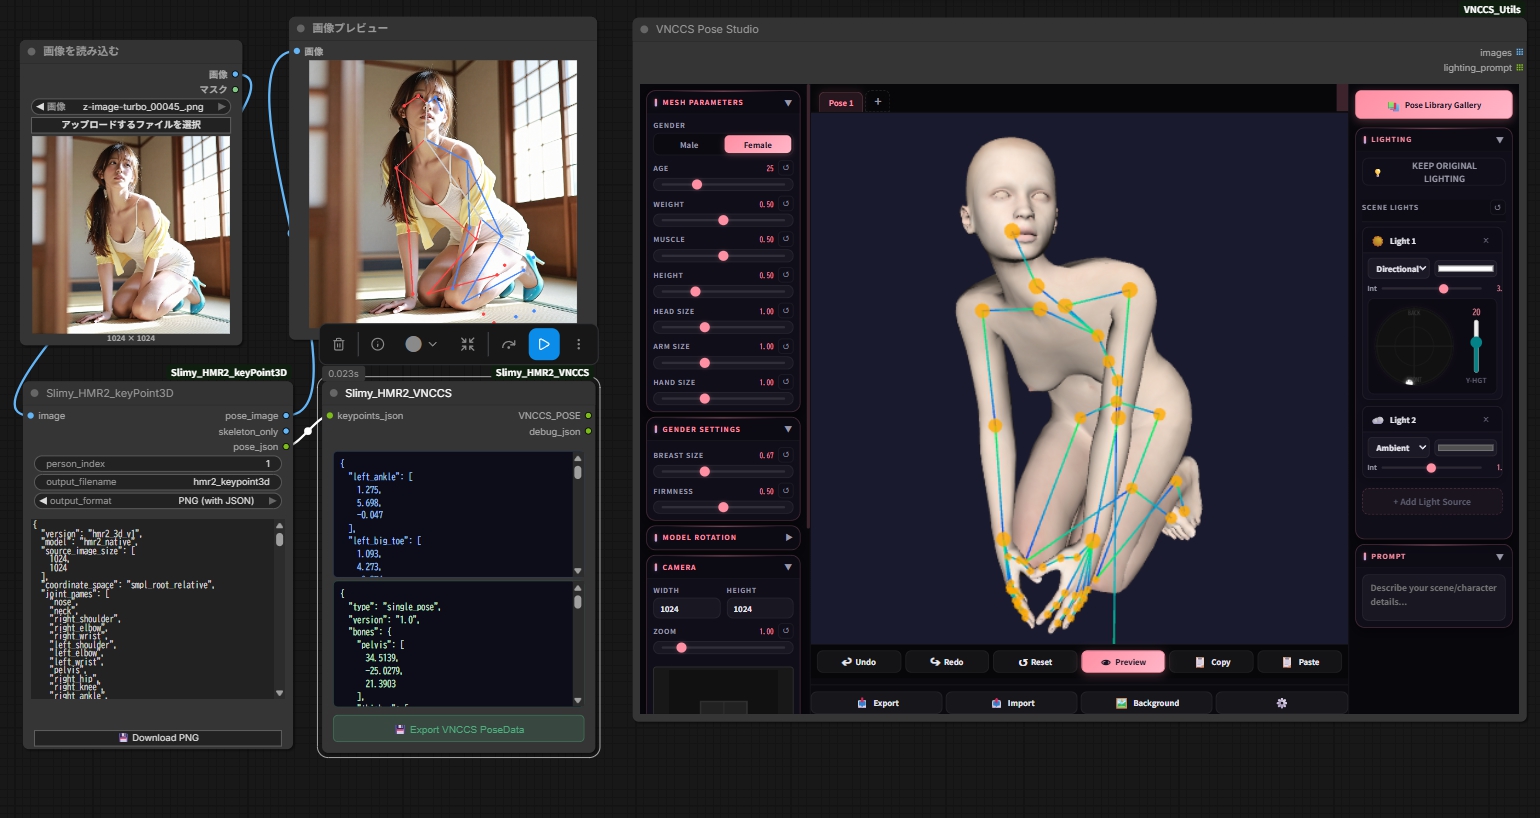The image size is (1540, 818).
Task: Copy the current pose
Action: [x=1213, y=662]
